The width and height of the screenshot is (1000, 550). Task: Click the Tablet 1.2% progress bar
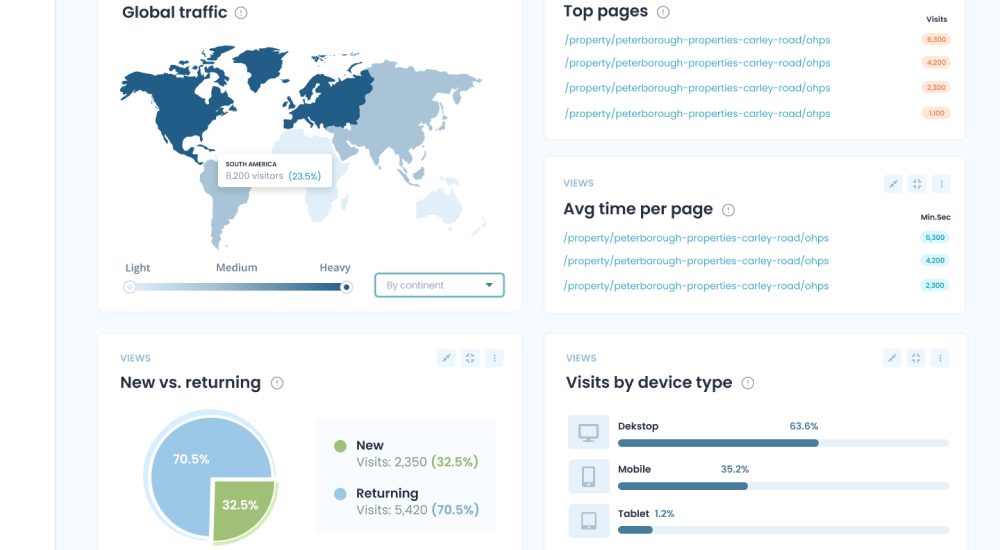pyautogui.click(x=783, y=530)
